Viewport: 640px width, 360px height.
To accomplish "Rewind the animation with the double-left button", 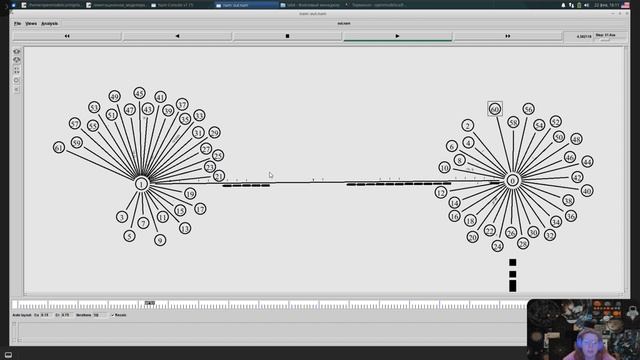I will 67,36.
